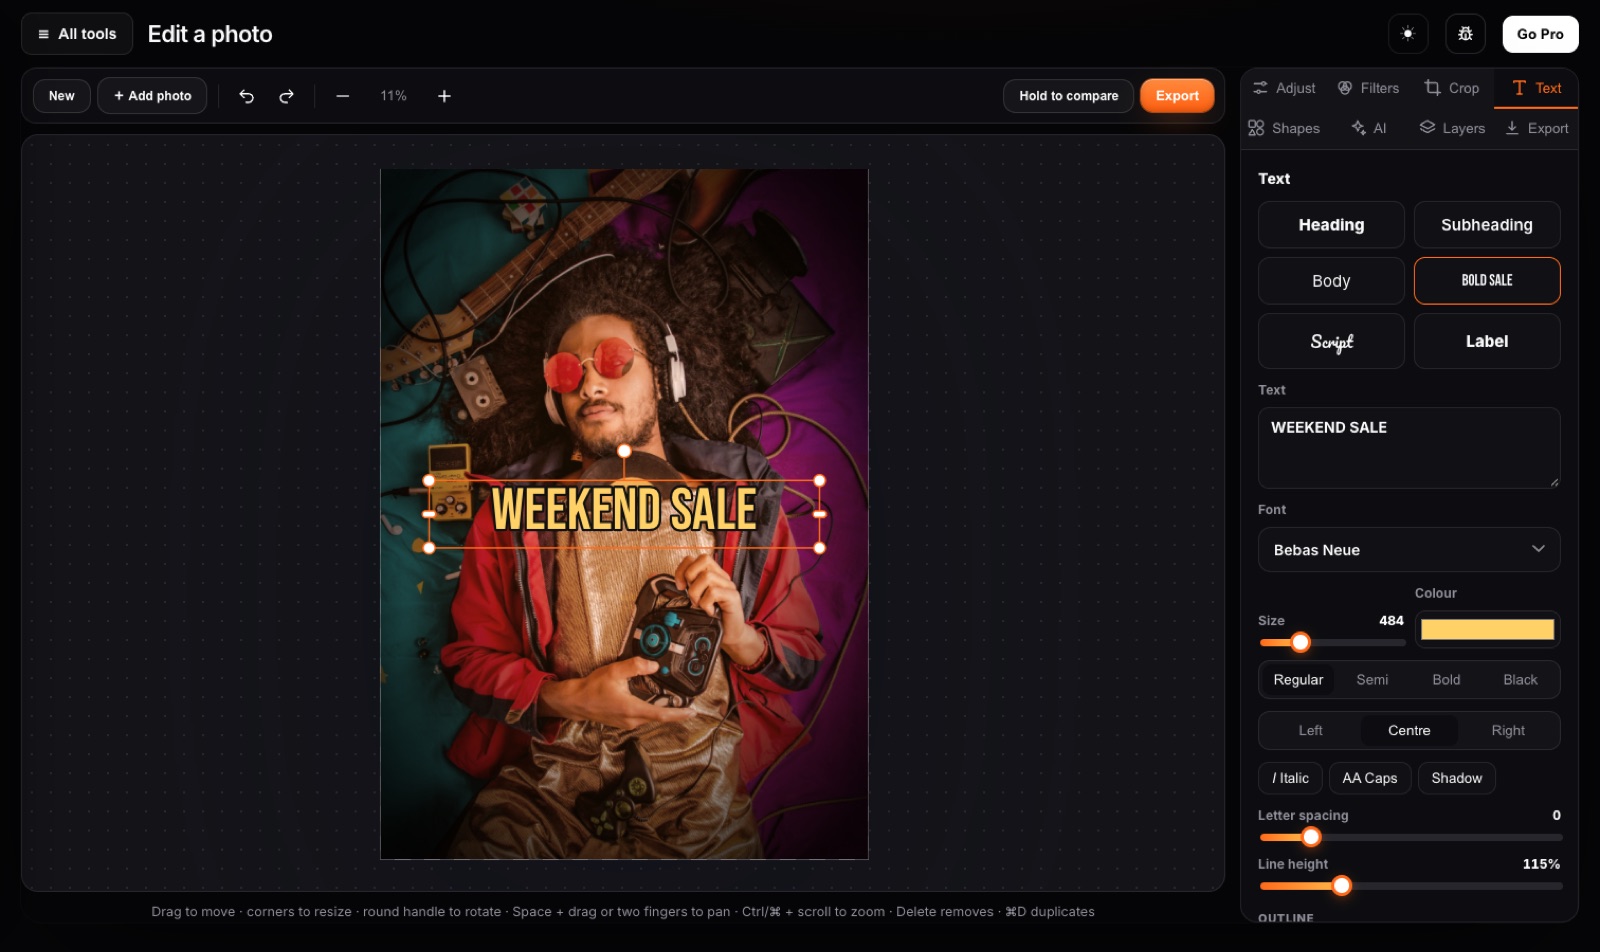Switch to the Crop tab
This screenshot has height=952, width=1600.
(x=1452, y=88)
